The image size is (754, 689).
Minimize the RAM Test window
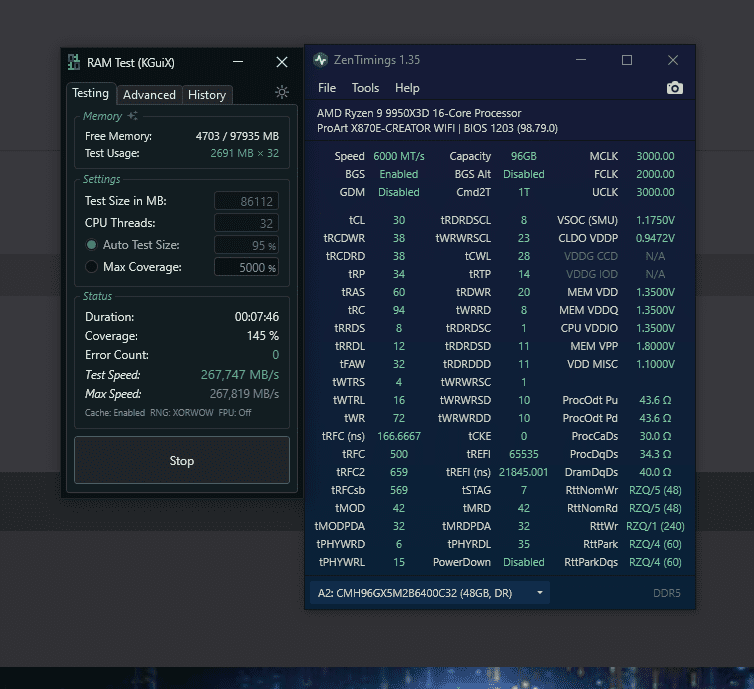[238, 62]
